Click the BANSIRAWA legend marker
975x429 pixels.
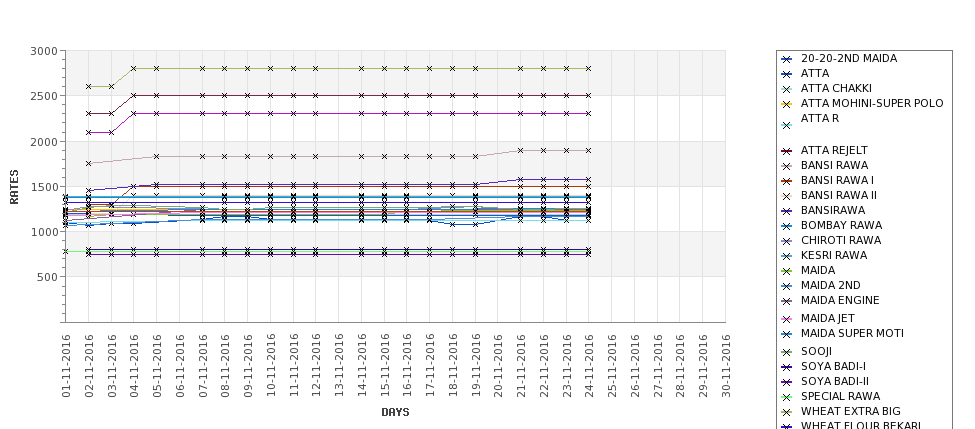787,211
